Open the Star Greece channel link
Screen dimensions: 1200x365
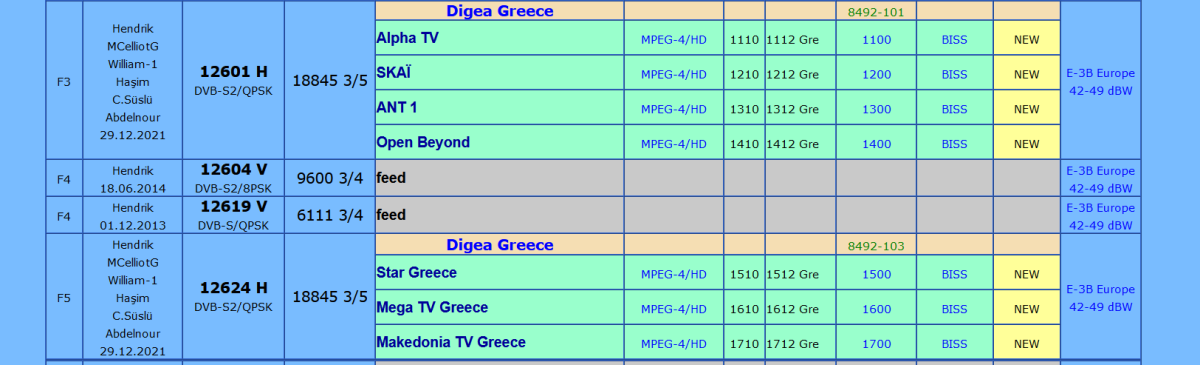(x=416, y=272)
